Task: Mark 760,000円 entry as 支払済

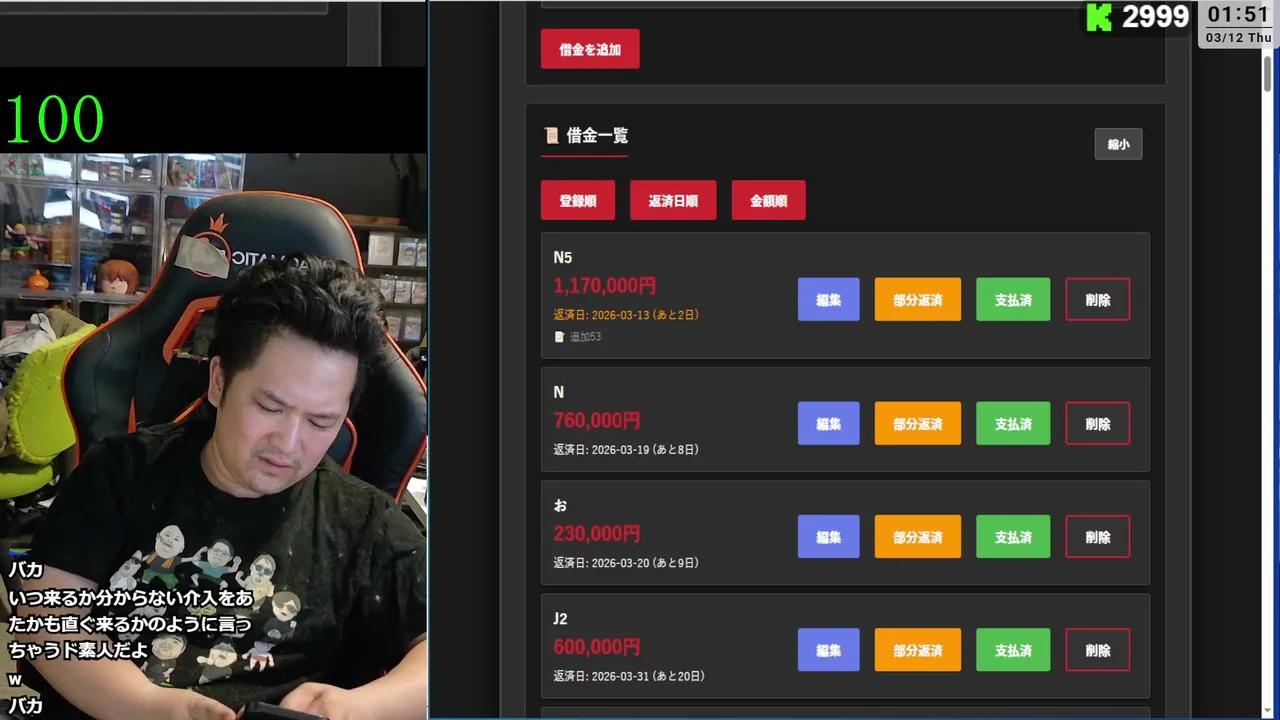Action: [x=1013, y=423]
